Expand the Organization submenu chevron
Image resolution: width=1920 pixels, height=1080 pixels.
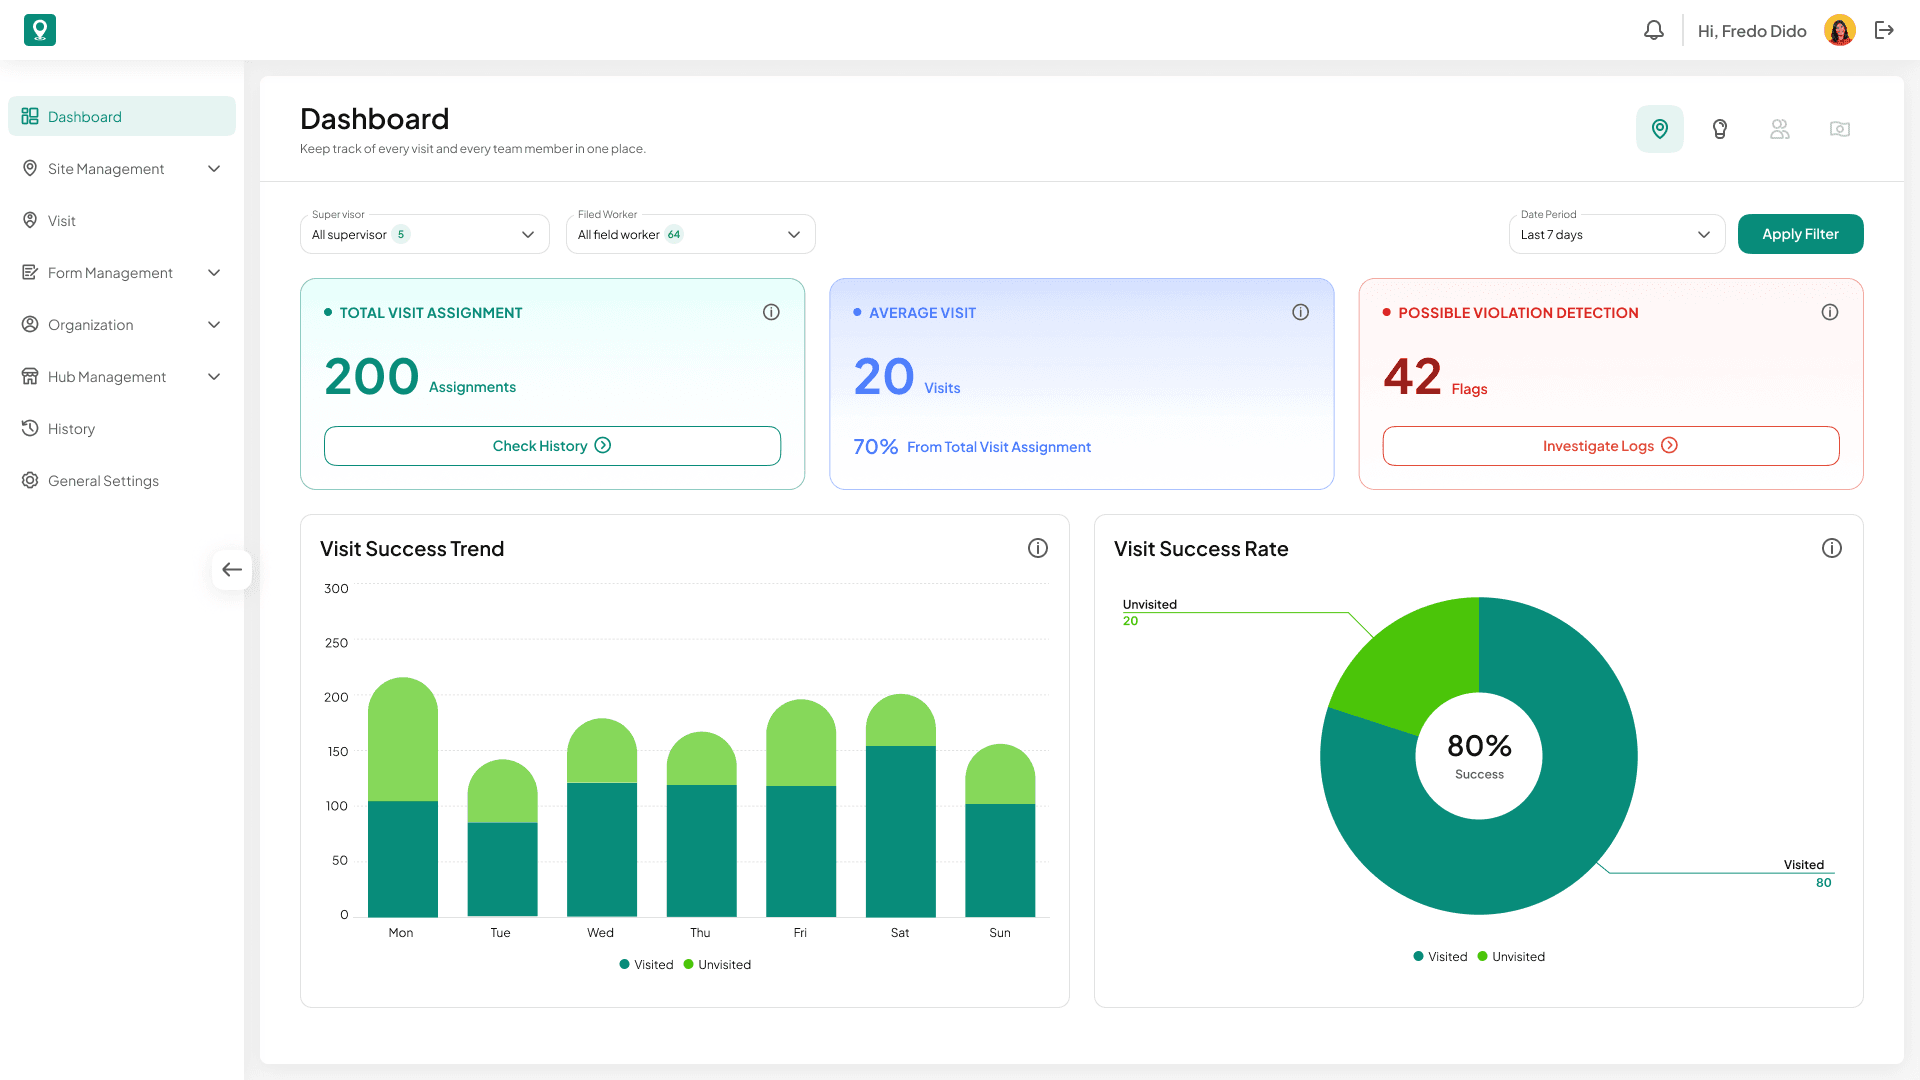pos(214,325)
